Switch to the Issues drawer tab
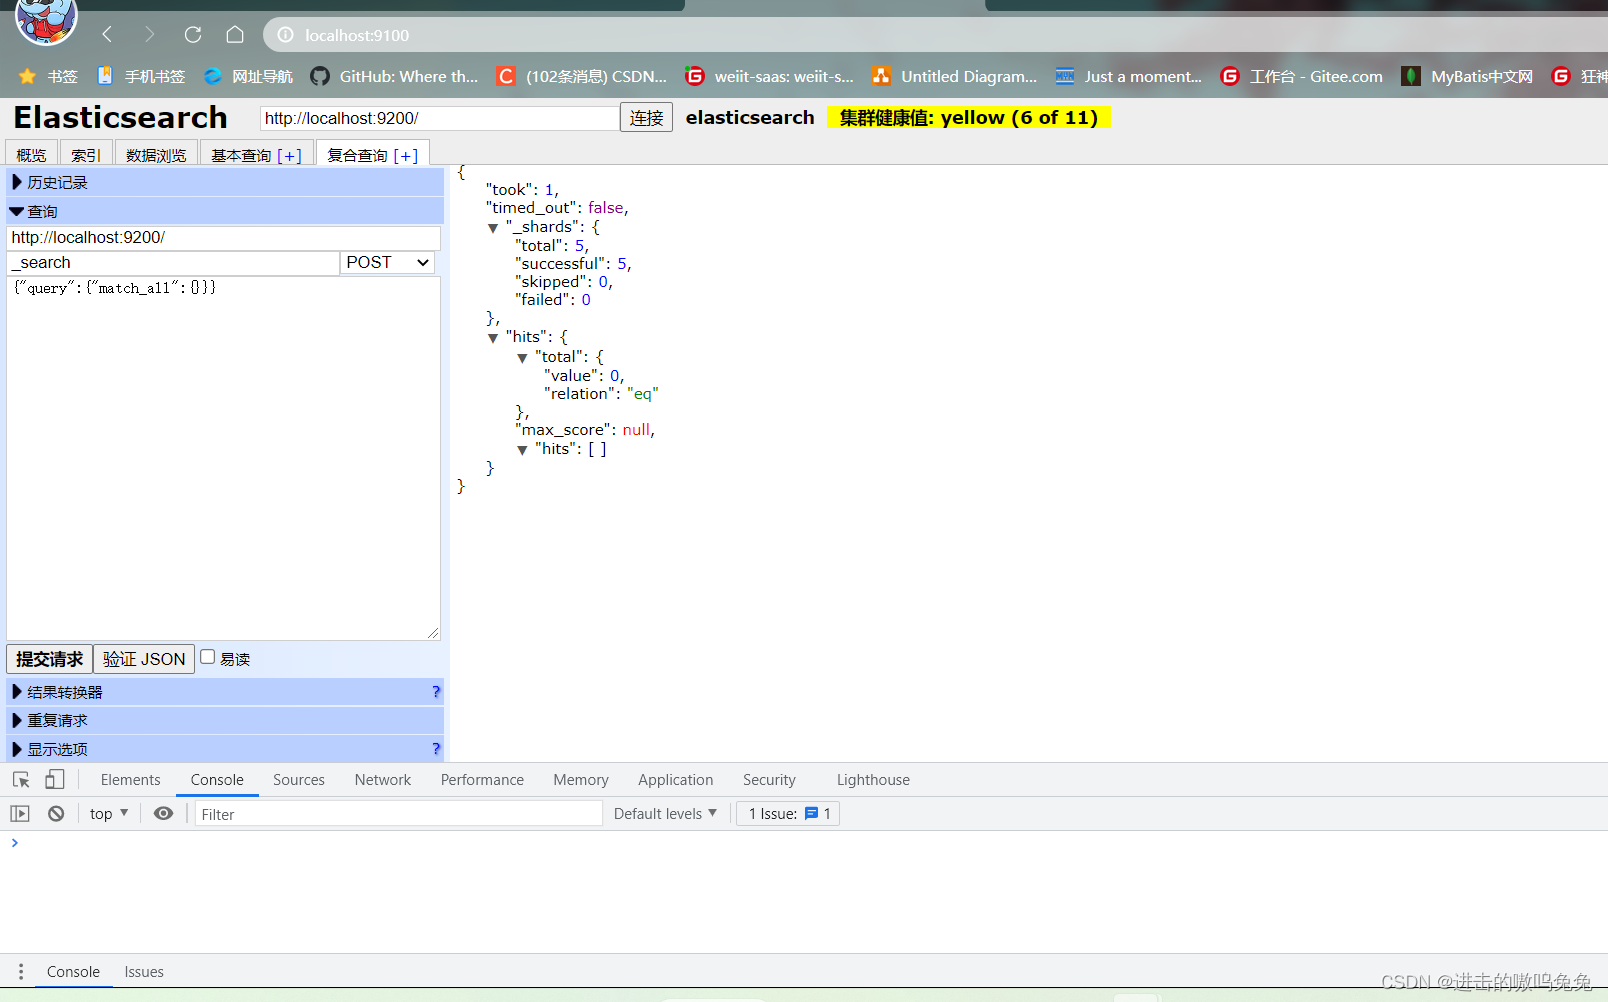 [x=144, y=972]
